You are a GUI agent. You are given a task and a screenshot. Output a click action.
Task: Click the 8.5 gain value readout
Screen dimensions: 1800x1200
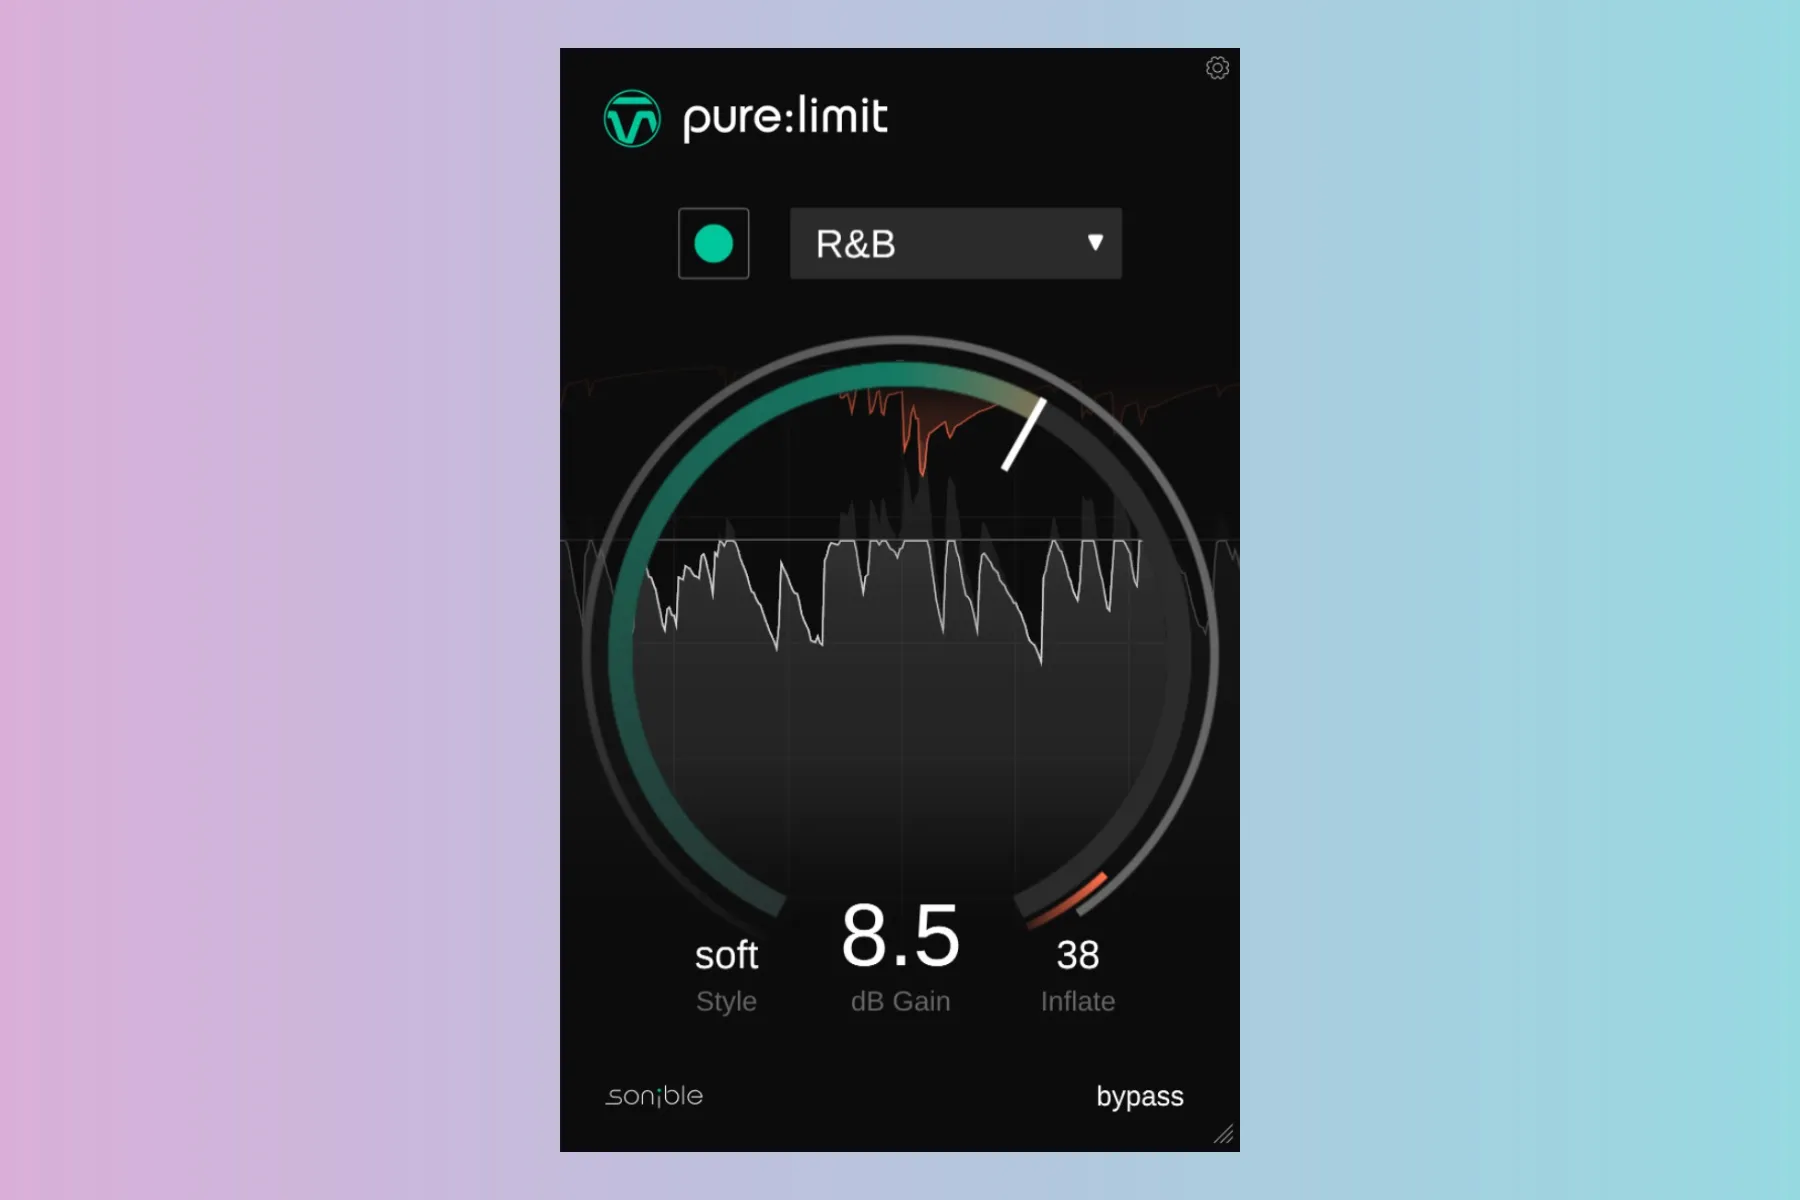point(900,936)
